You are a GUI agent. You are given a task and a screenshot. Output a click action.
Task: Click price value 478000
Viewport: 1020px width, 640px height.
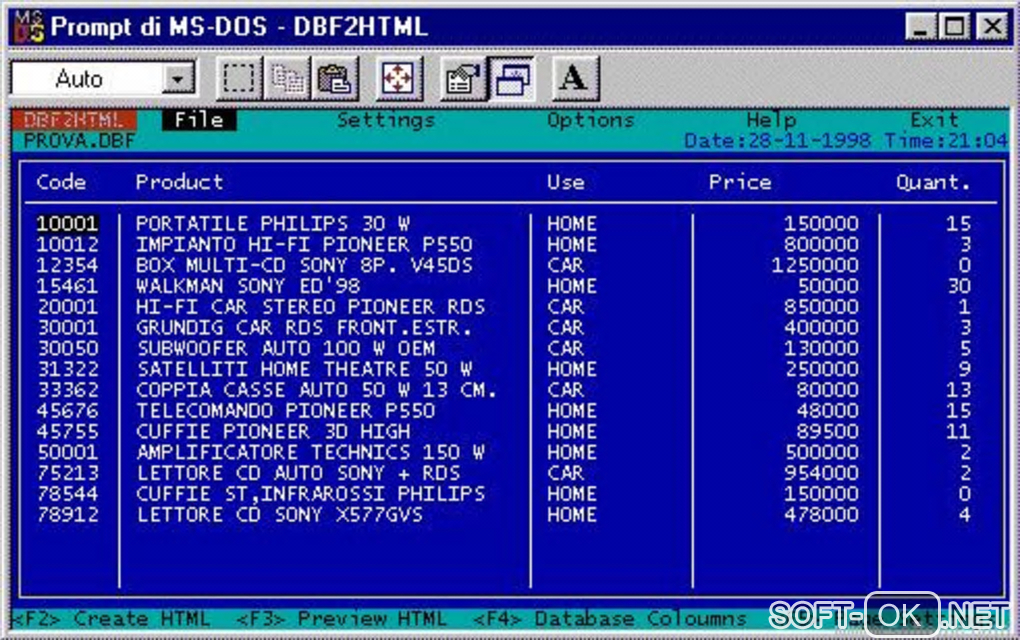pos(821,515)
